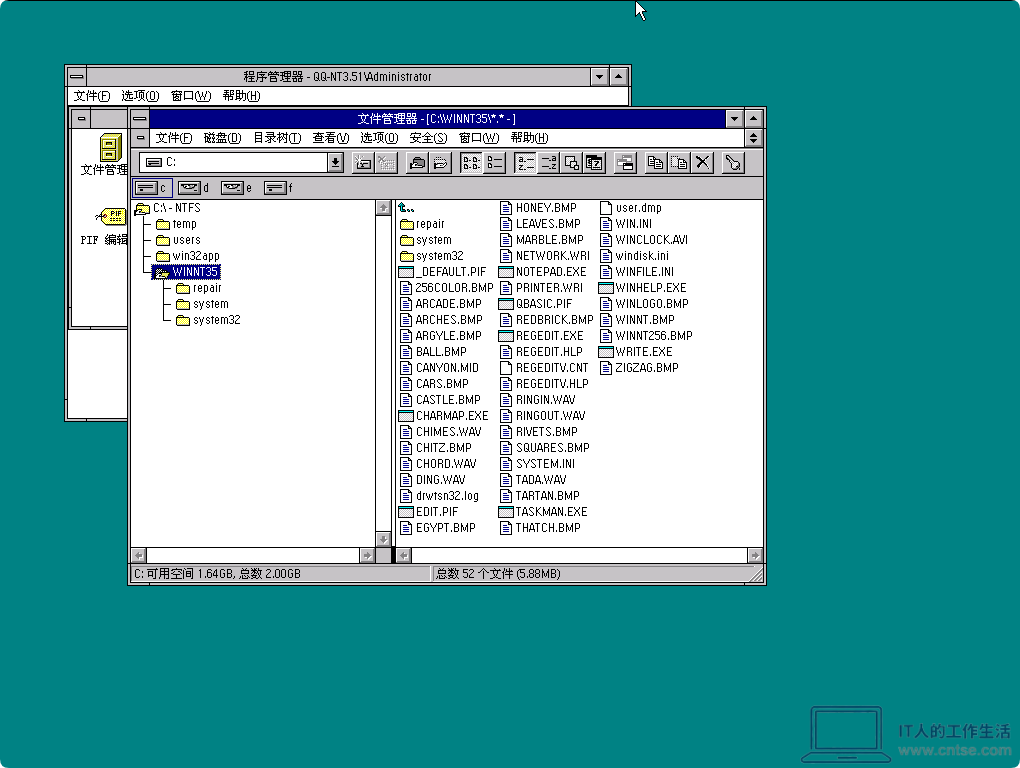Open the 磁盘(D) menu
This screenshot has width=1020, height=768.
tap(222, 138)
